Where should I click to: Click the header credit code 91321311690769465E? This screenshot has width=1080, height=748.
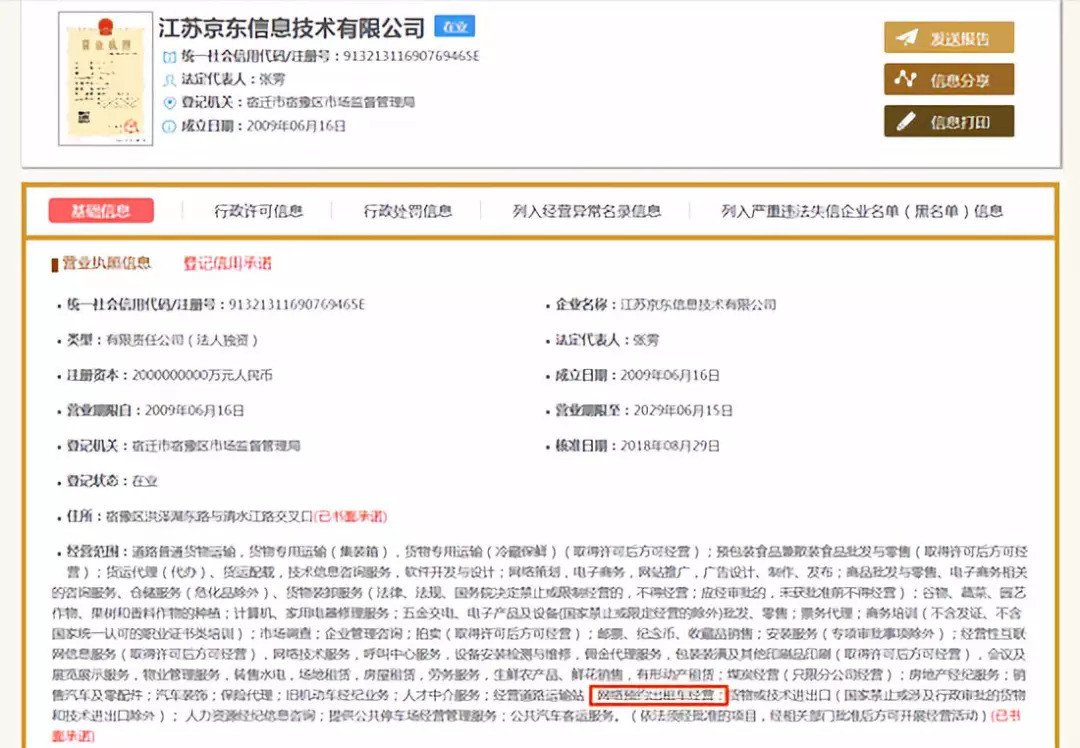[411, 56]
